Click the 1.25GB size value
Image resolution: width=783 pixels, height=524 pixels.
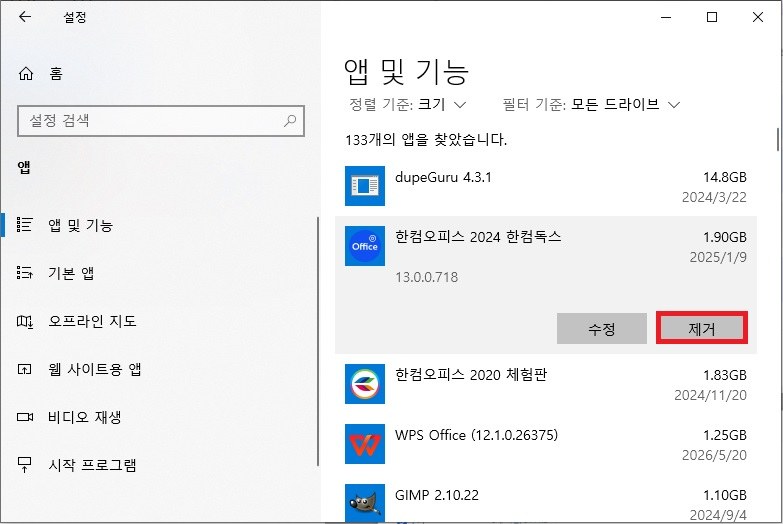pyautogui.click(x=725, y=435)
